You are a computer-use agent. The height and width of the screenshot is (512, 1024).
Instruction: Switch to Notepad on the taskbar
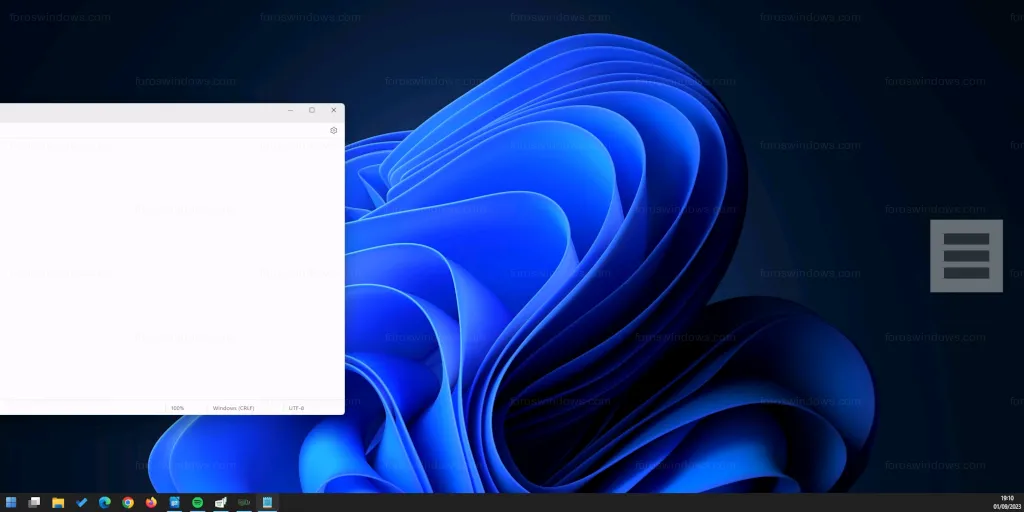(267, 502)
